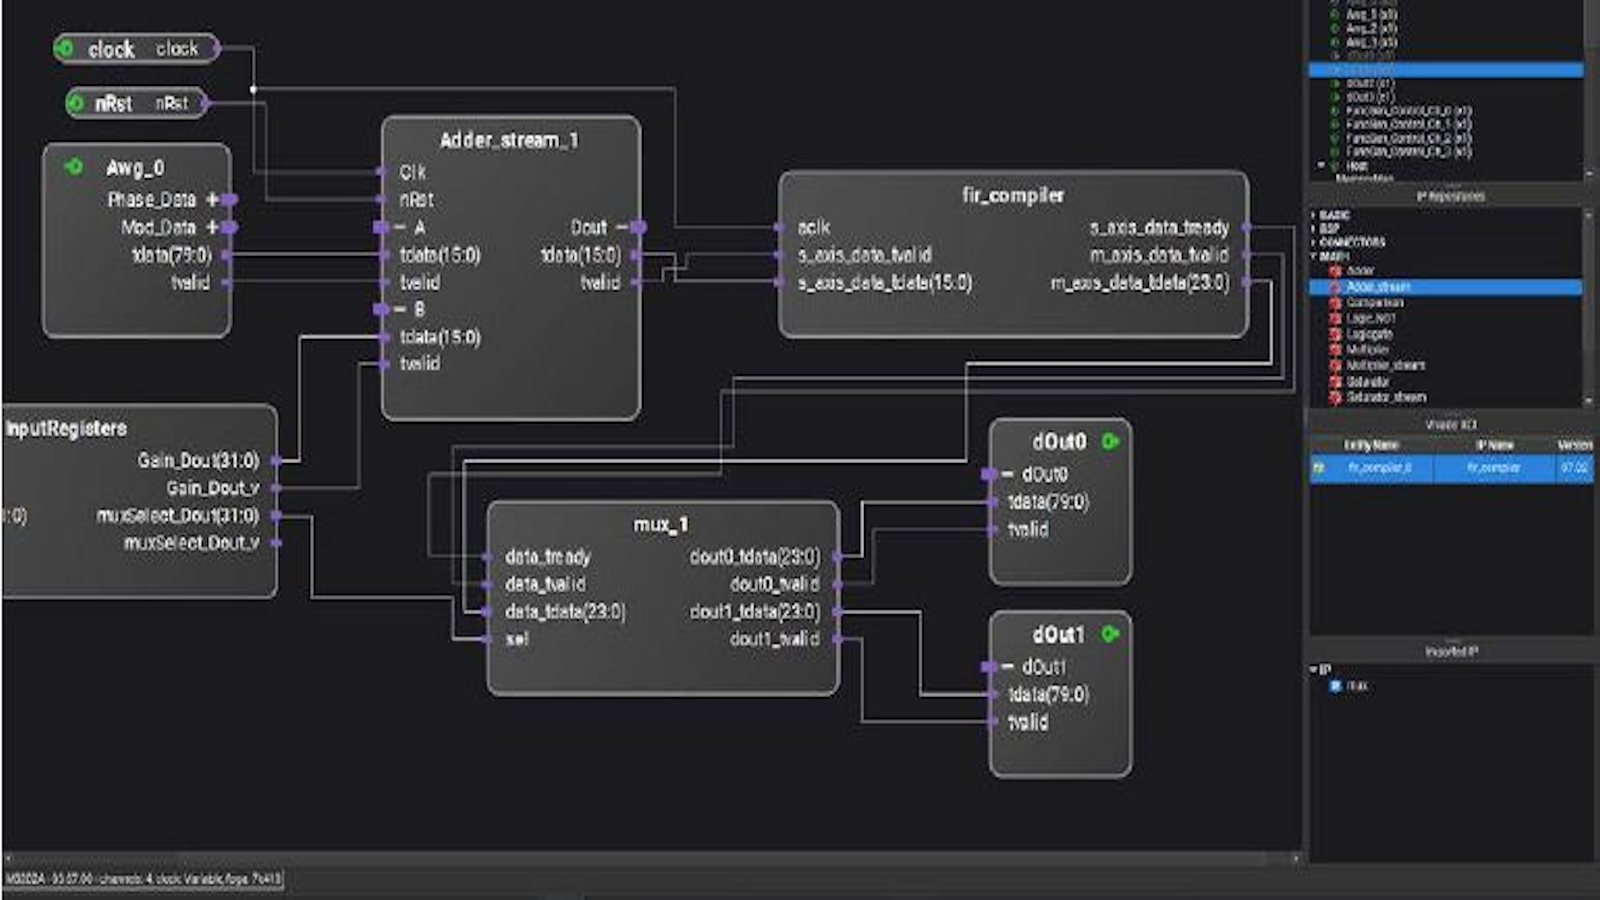
Task: Click the green dOut0 output port icon
Action: (x=1110, y=441)
